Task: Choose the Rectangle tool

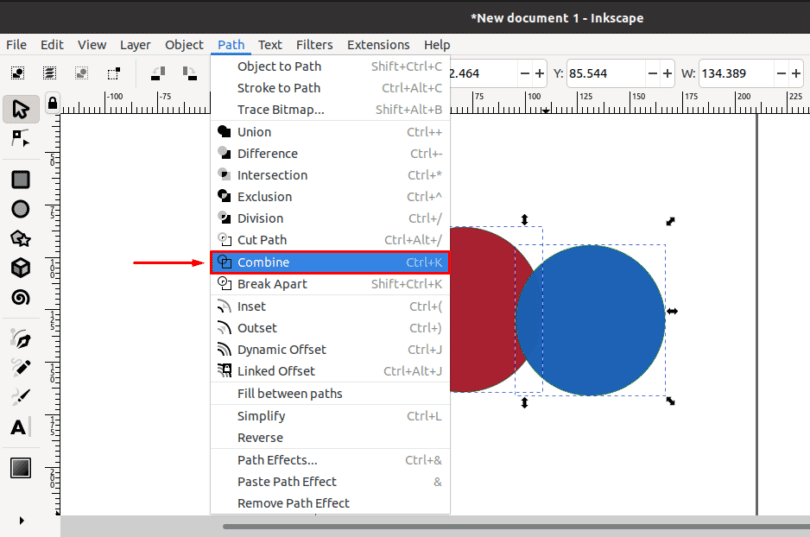Action: tap(21, 179)
